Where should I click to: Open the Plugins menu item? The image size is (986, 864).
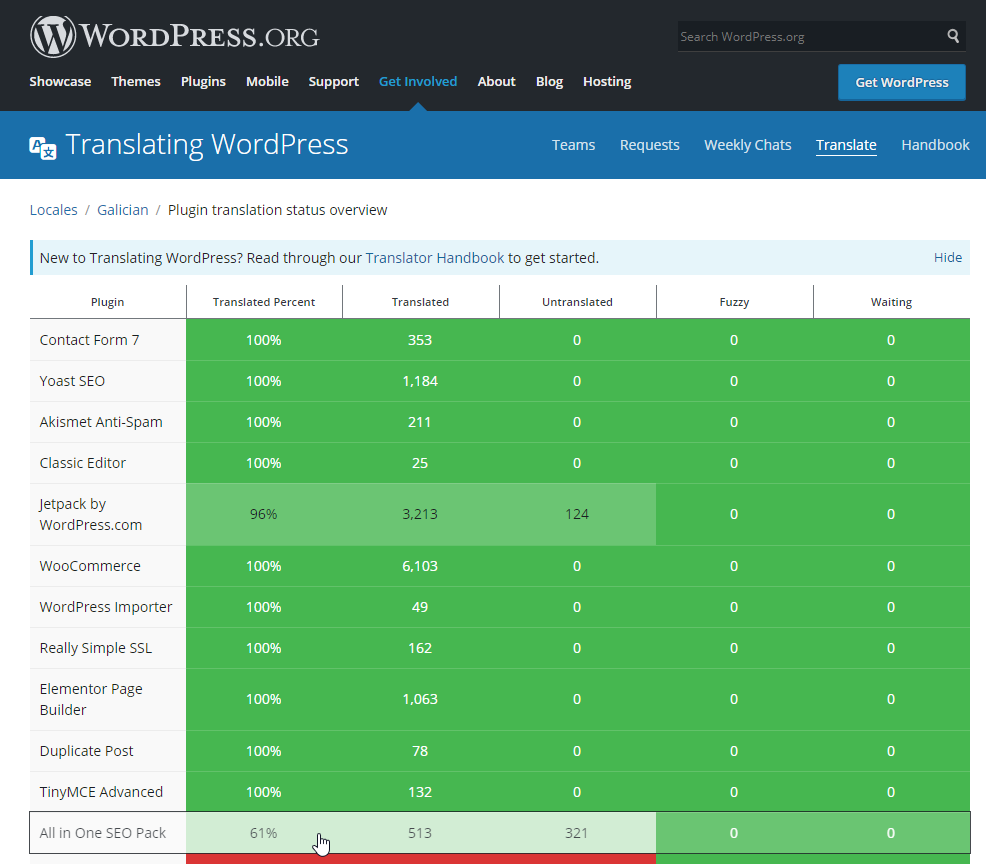point(203,82)
